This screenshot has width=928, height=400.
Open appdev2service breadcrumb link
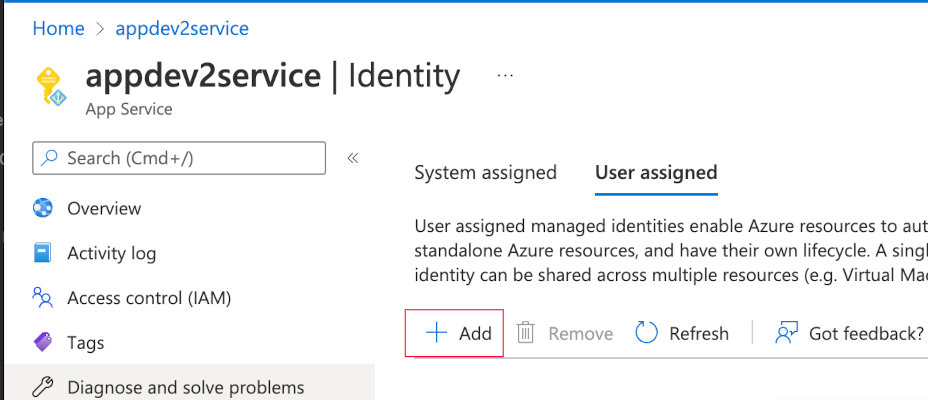(182, 28)
